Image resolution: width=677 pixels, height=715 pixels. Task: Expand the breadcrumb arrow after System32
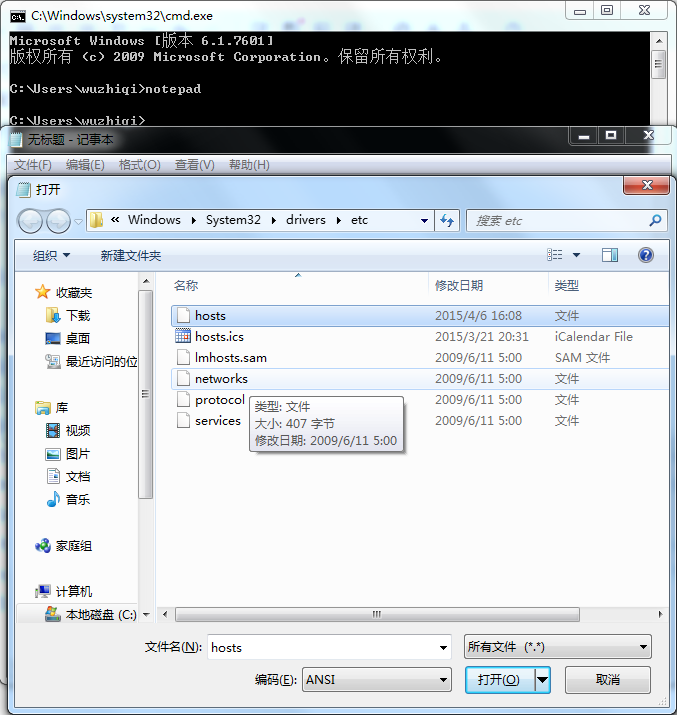[274, 221]
